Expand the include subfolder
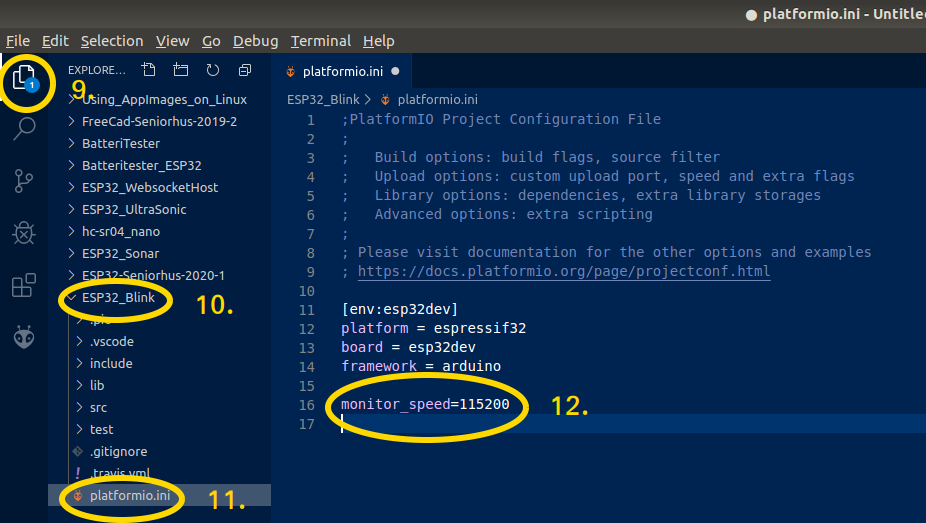926x523 pixels. click(159, 364)
